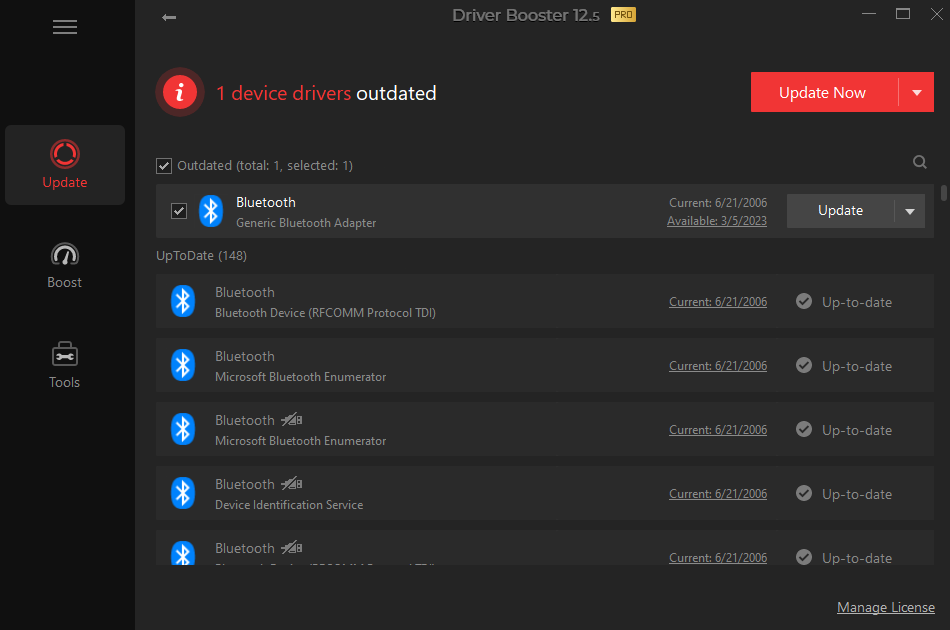The height and width of the screenshot is (630, 950).
Task: Open the Manage License link
Action: coord(885,607)
